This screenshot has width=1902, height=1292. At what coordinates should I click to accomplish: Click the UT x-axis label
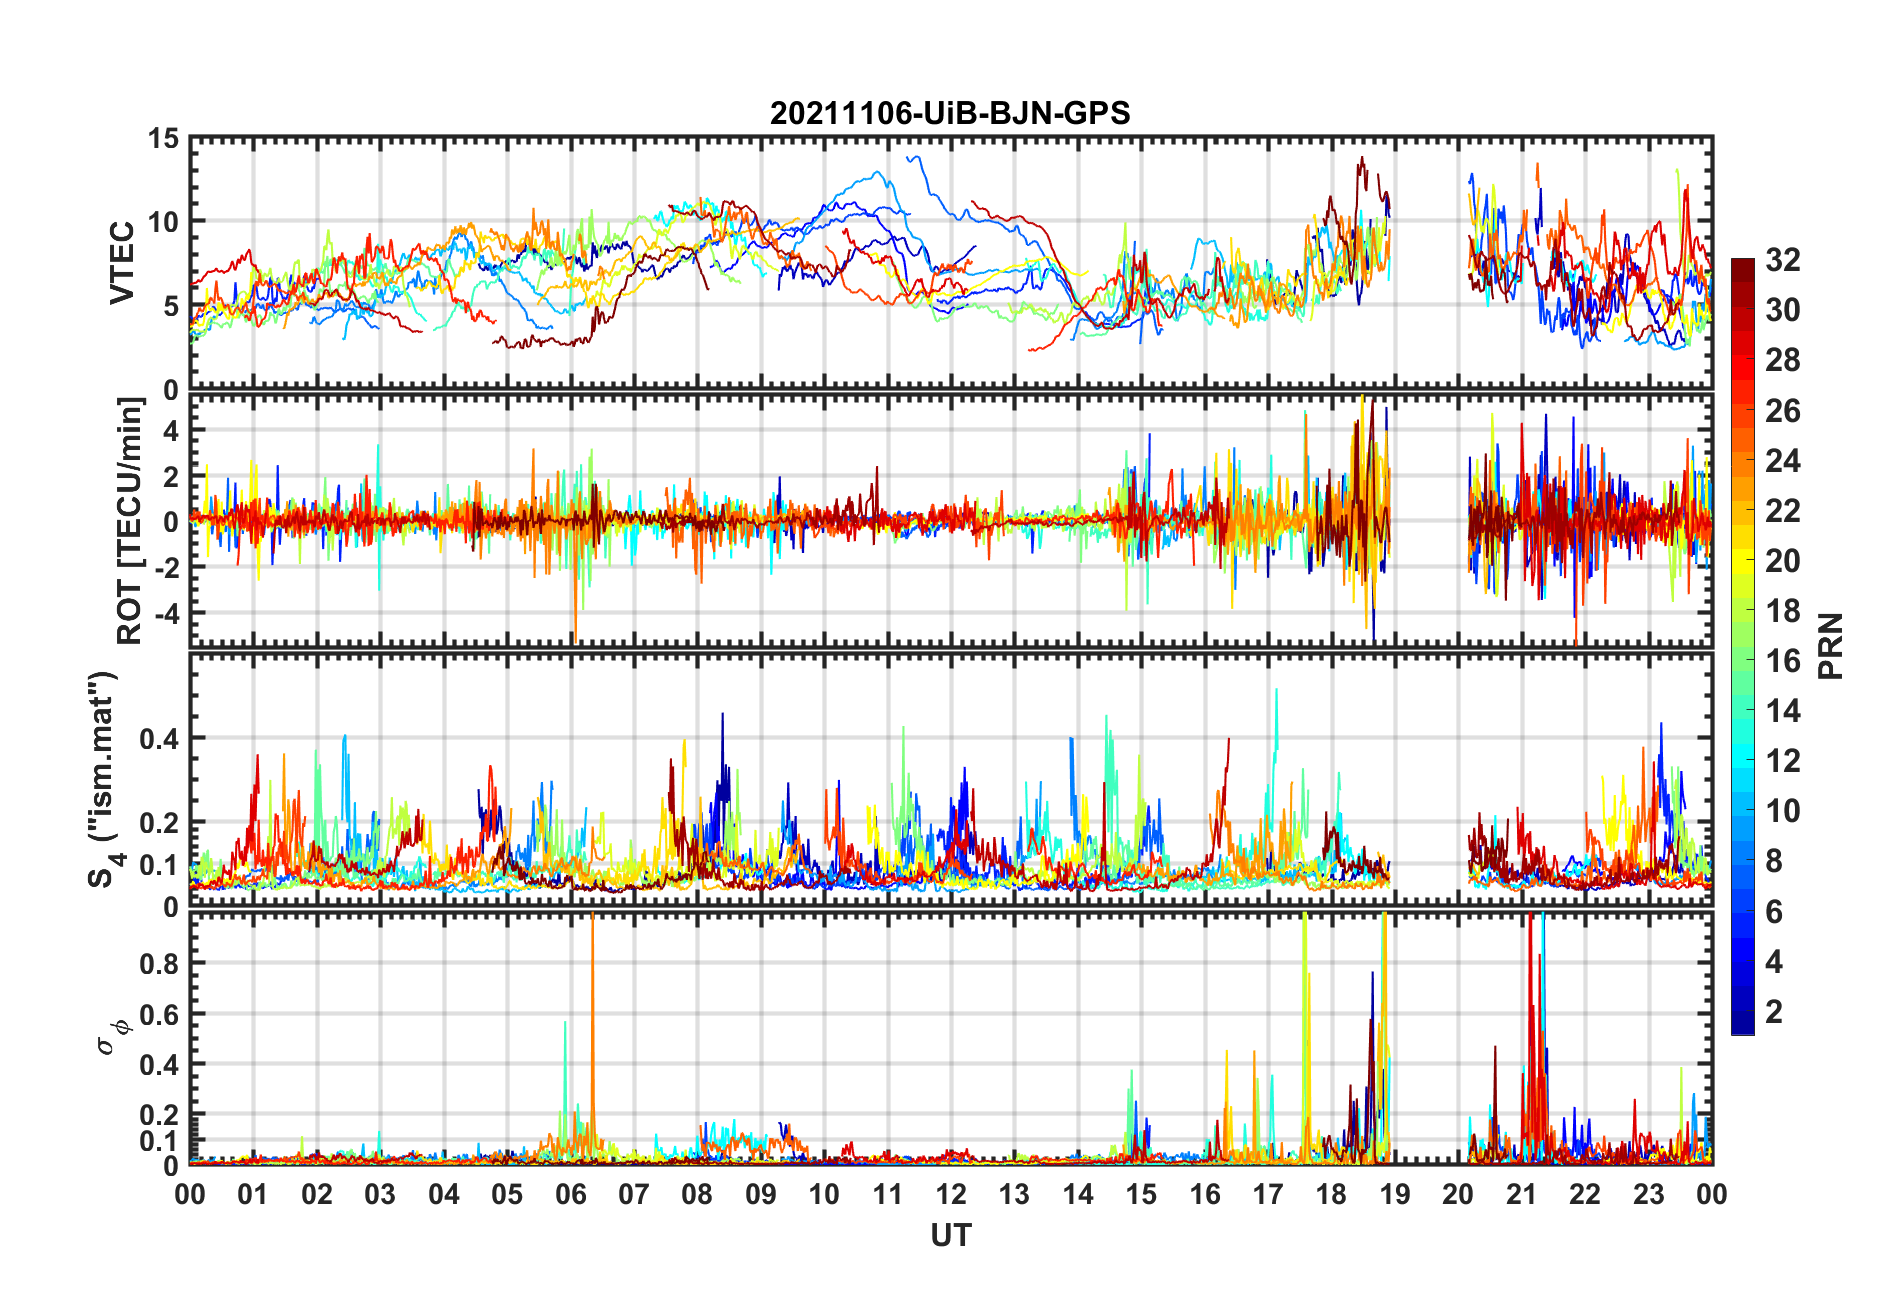[x=950, y=1236]
